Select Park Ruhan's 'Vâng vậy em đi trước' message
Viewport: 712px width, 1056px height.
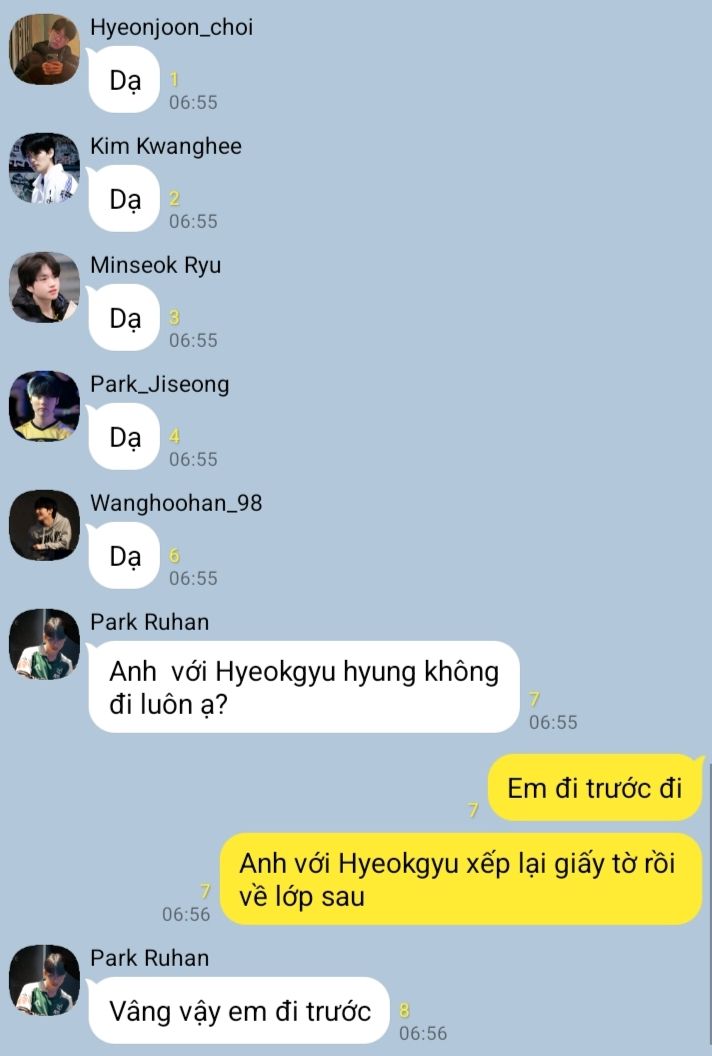coord(239,1010)
